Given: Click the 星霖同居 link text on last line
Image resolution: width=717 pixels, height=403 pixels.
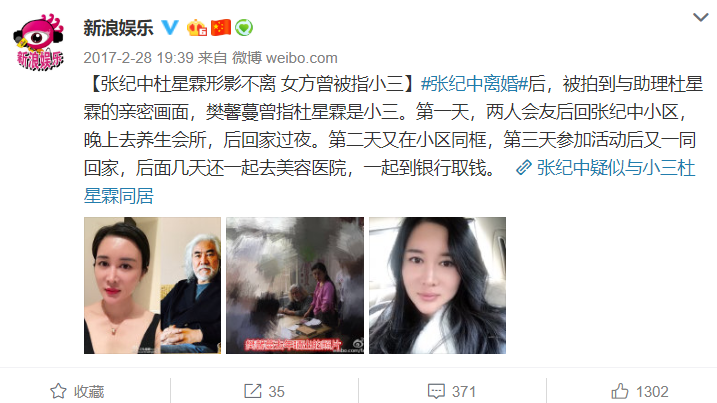Looking at the screenshot, I should point(118,196).
